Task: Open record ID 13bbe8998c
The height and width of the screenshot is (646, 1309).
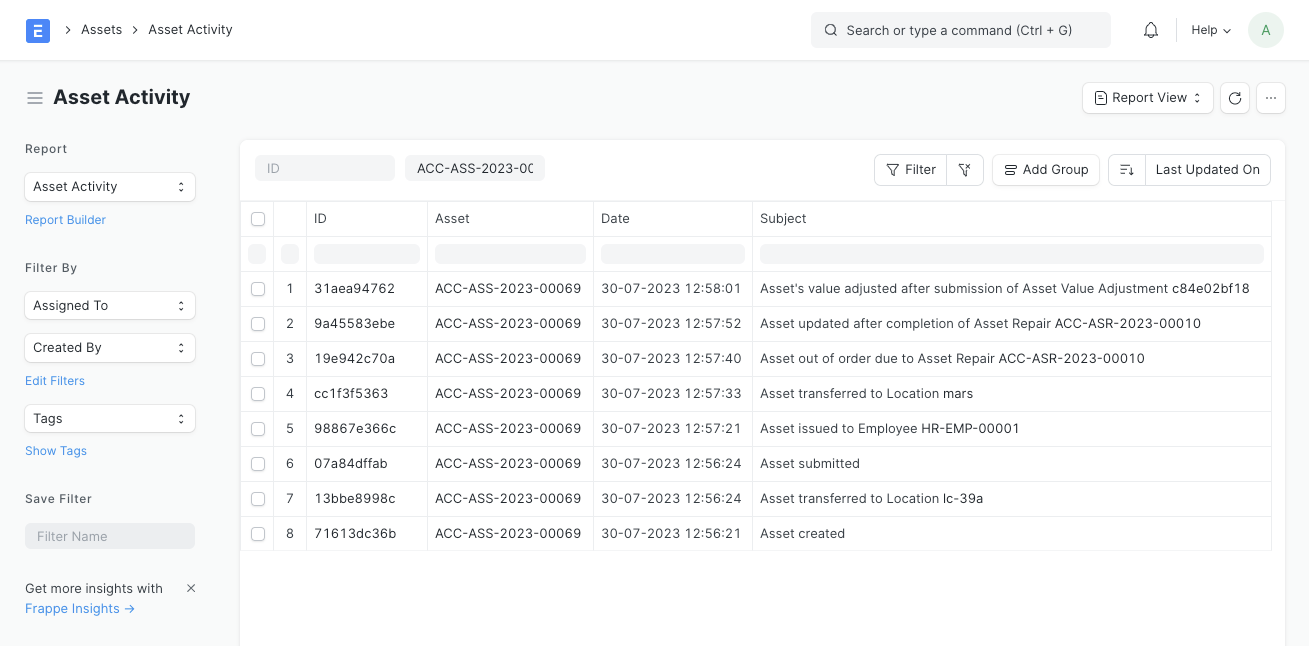Action: [355, 499]
